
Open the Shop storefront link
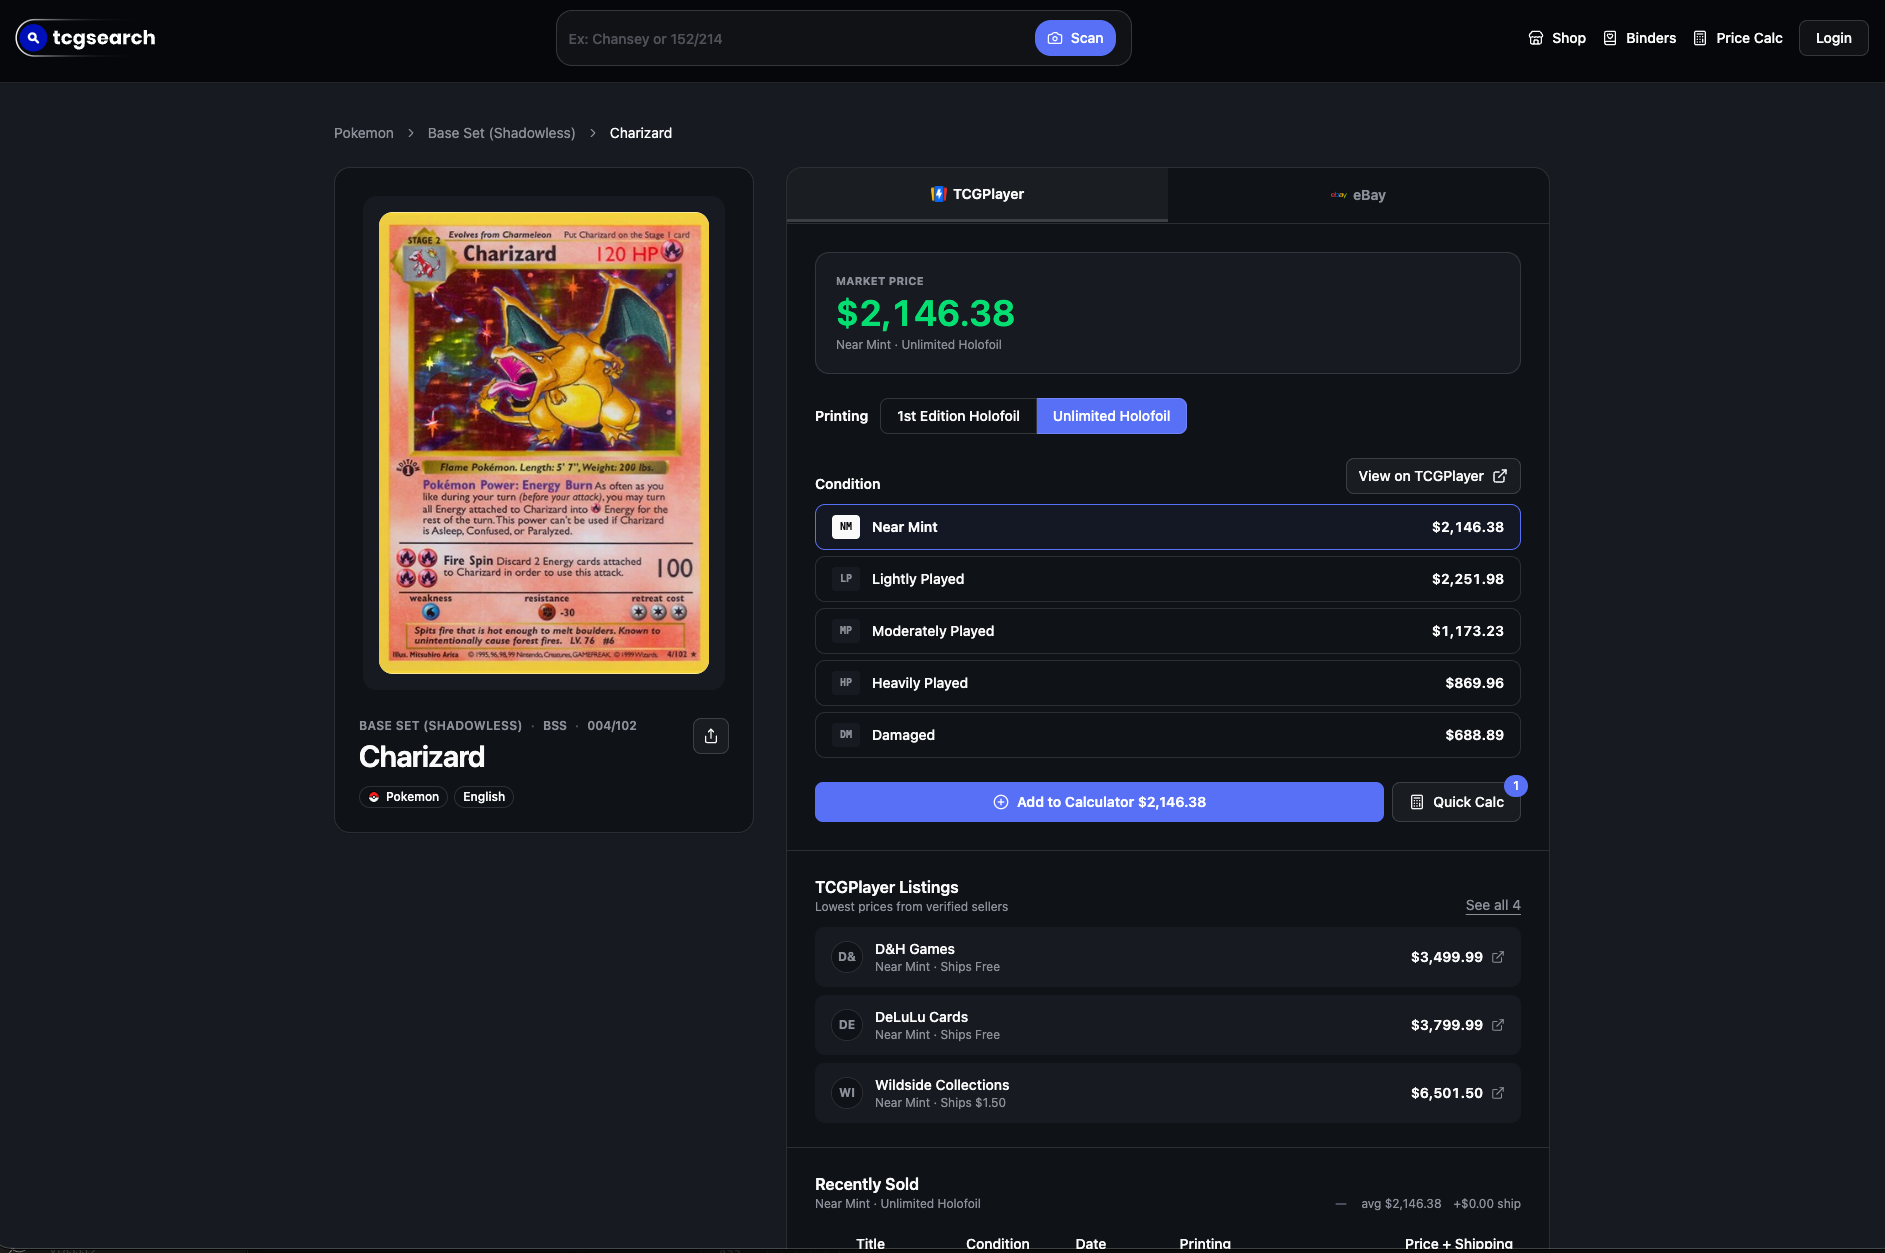pos(1557,38)
